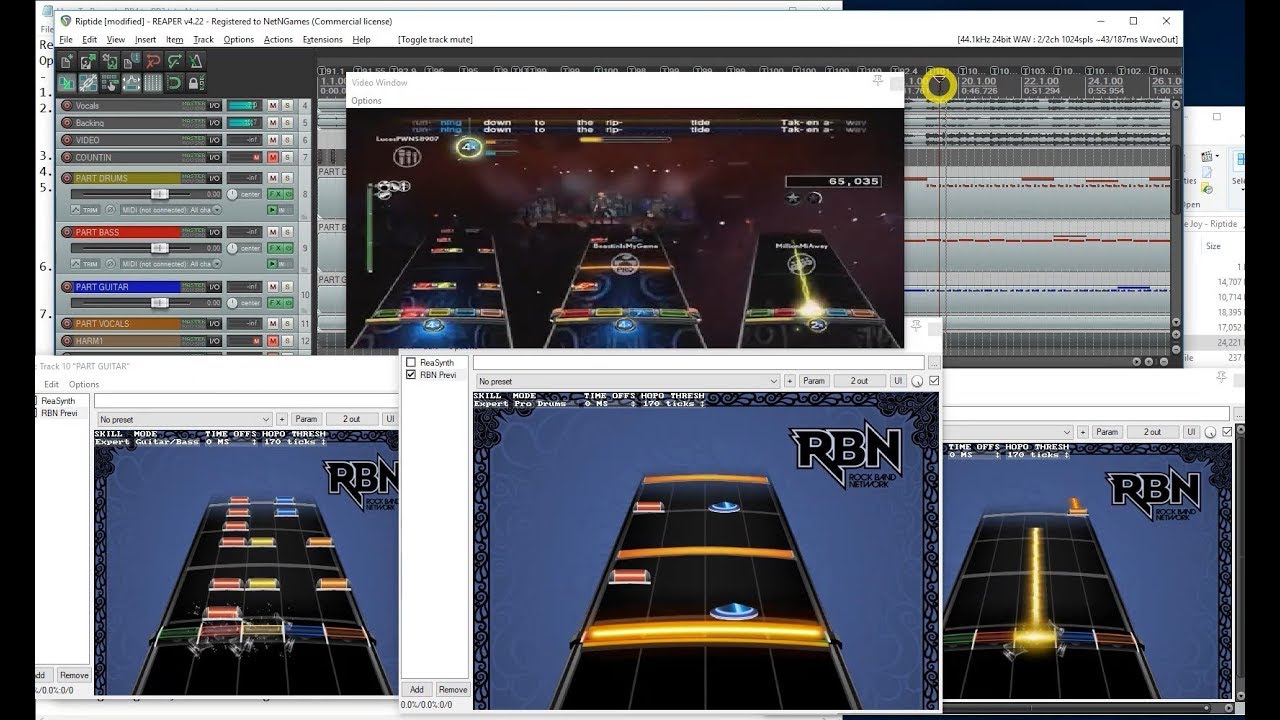The image size is (1280, 720).
Task: Solo the PART VOCALS track
Action: point(287,323)
